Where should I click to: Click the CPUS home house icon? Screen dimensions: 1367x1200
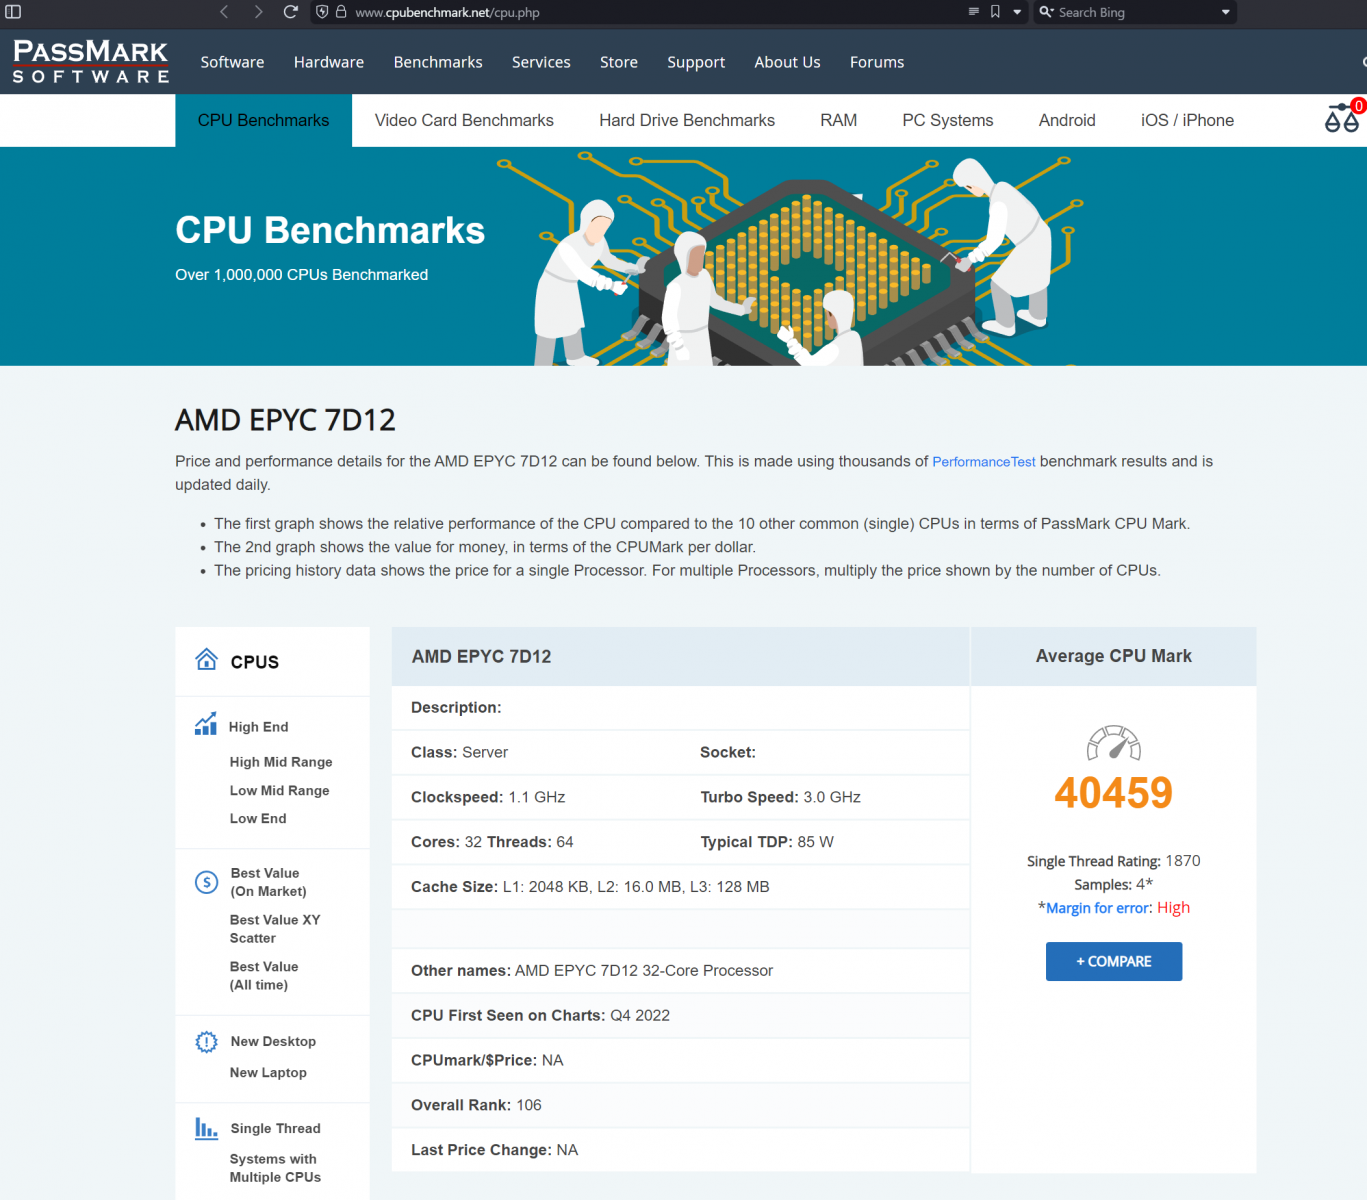tap(206, 659)
